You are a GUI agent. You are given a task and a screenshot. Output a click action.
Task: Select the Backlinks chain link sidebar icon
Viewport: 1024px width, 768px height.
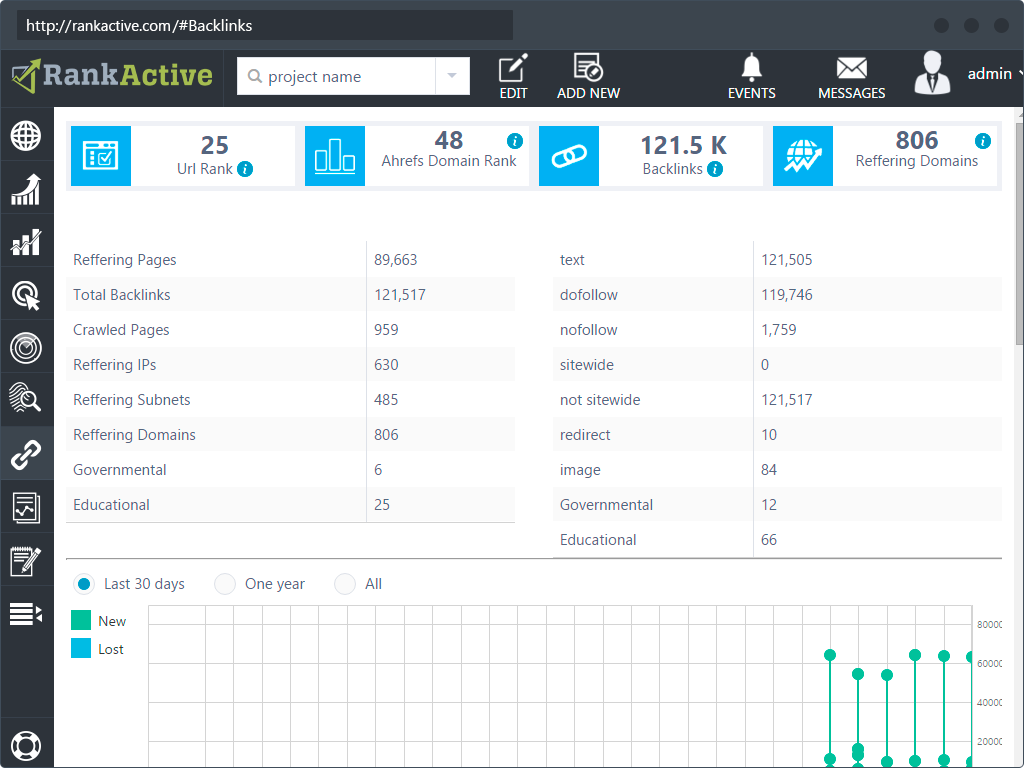(x=26, y=455)
